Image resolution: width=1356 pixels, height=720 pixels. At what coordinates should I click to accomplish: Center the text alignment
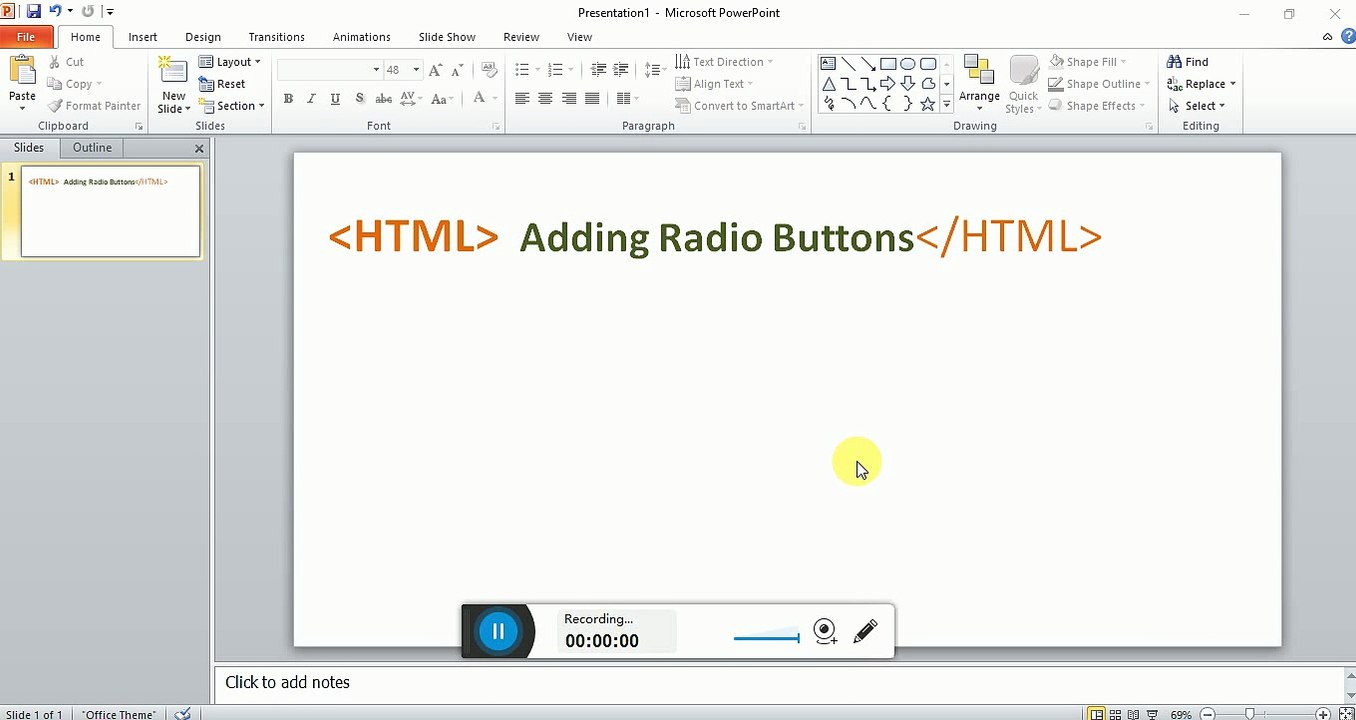[x=545, y=98]
